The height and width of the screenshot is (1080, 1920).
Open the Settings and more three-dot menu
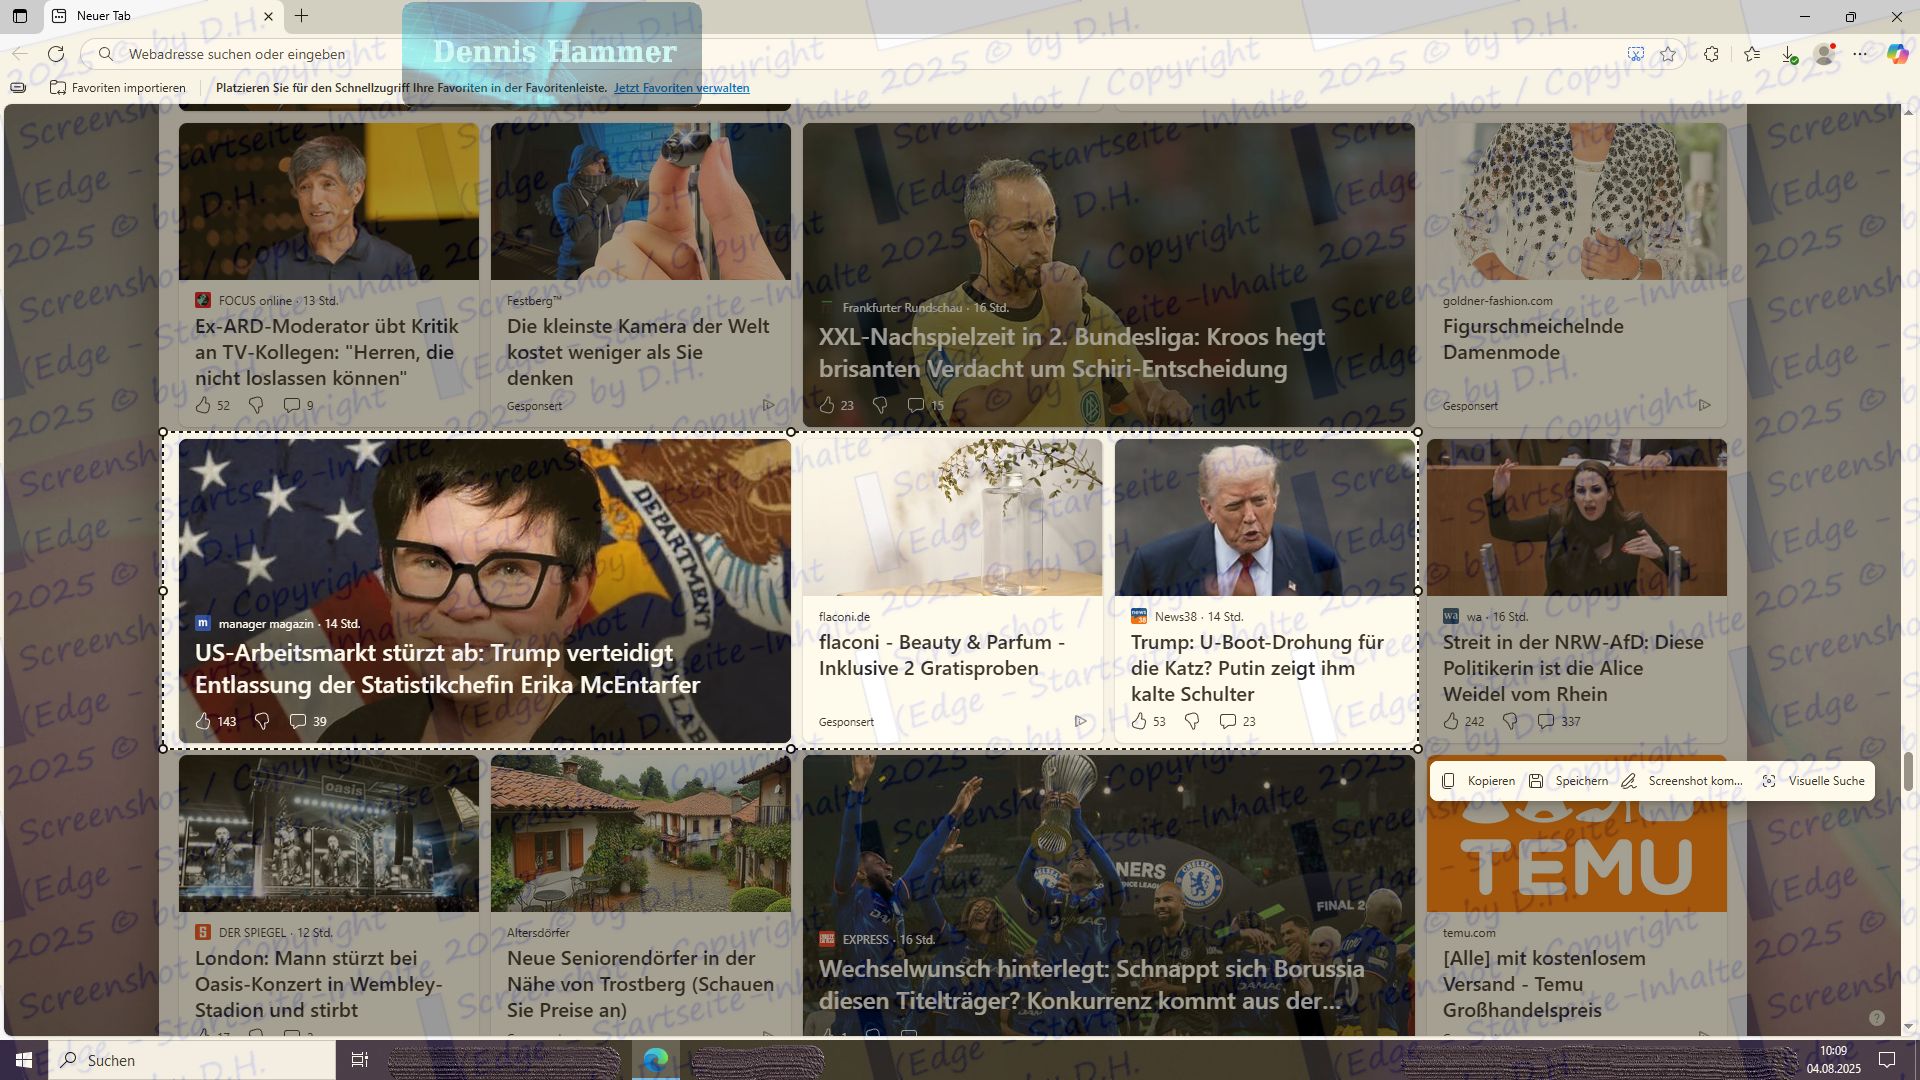(1860, 54)
